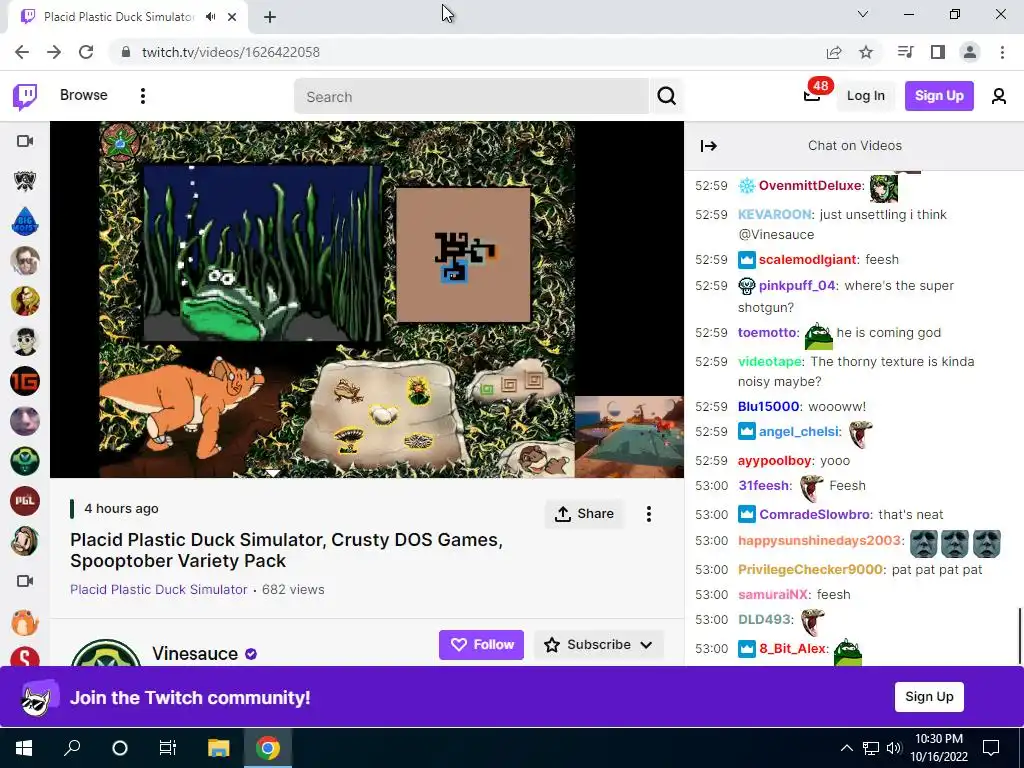Share this video
This screenshot has width=1024, height=768.
pos(584,514)
